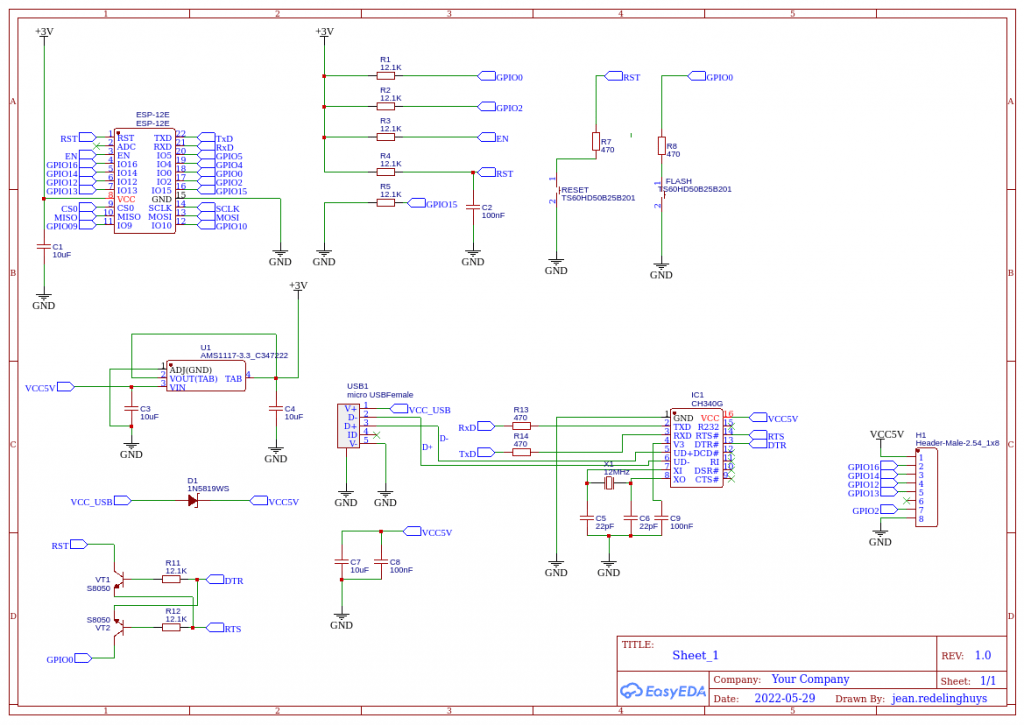1024x725 pixels.
Task: Click the '12MHz' crystal value label
Action: point(616,472)
